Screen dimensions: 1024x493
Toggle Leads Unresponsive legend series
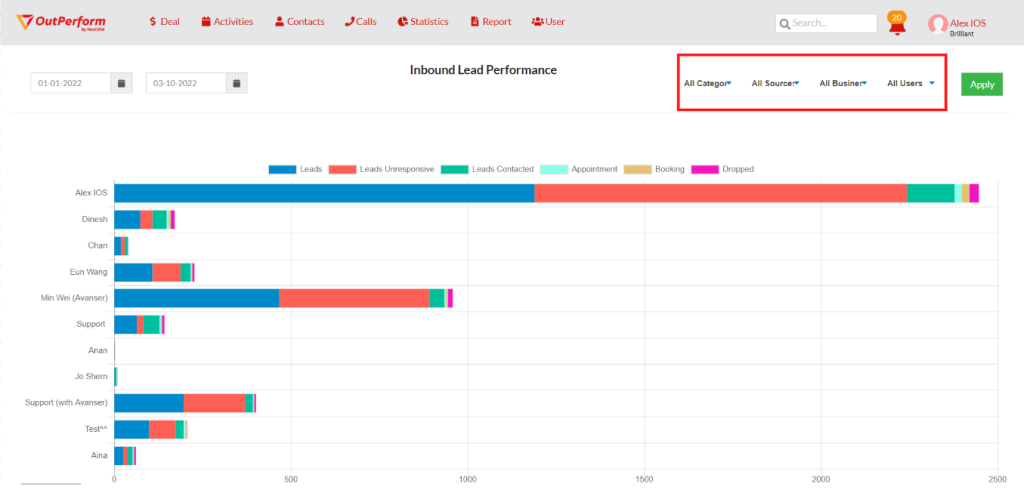tap(383, 169)
